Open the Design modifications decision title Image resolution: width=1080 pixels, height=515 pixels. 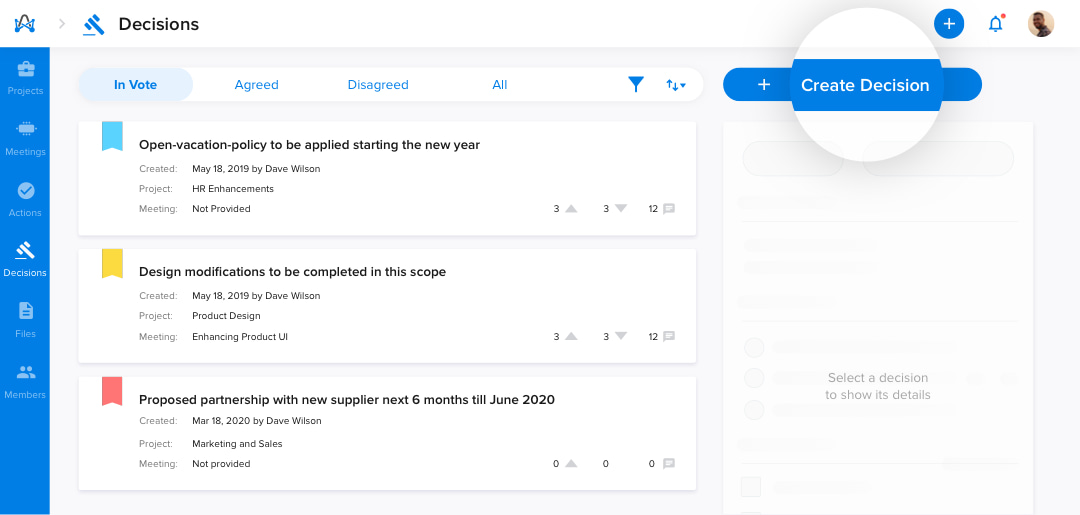click(x=293, y=272)
